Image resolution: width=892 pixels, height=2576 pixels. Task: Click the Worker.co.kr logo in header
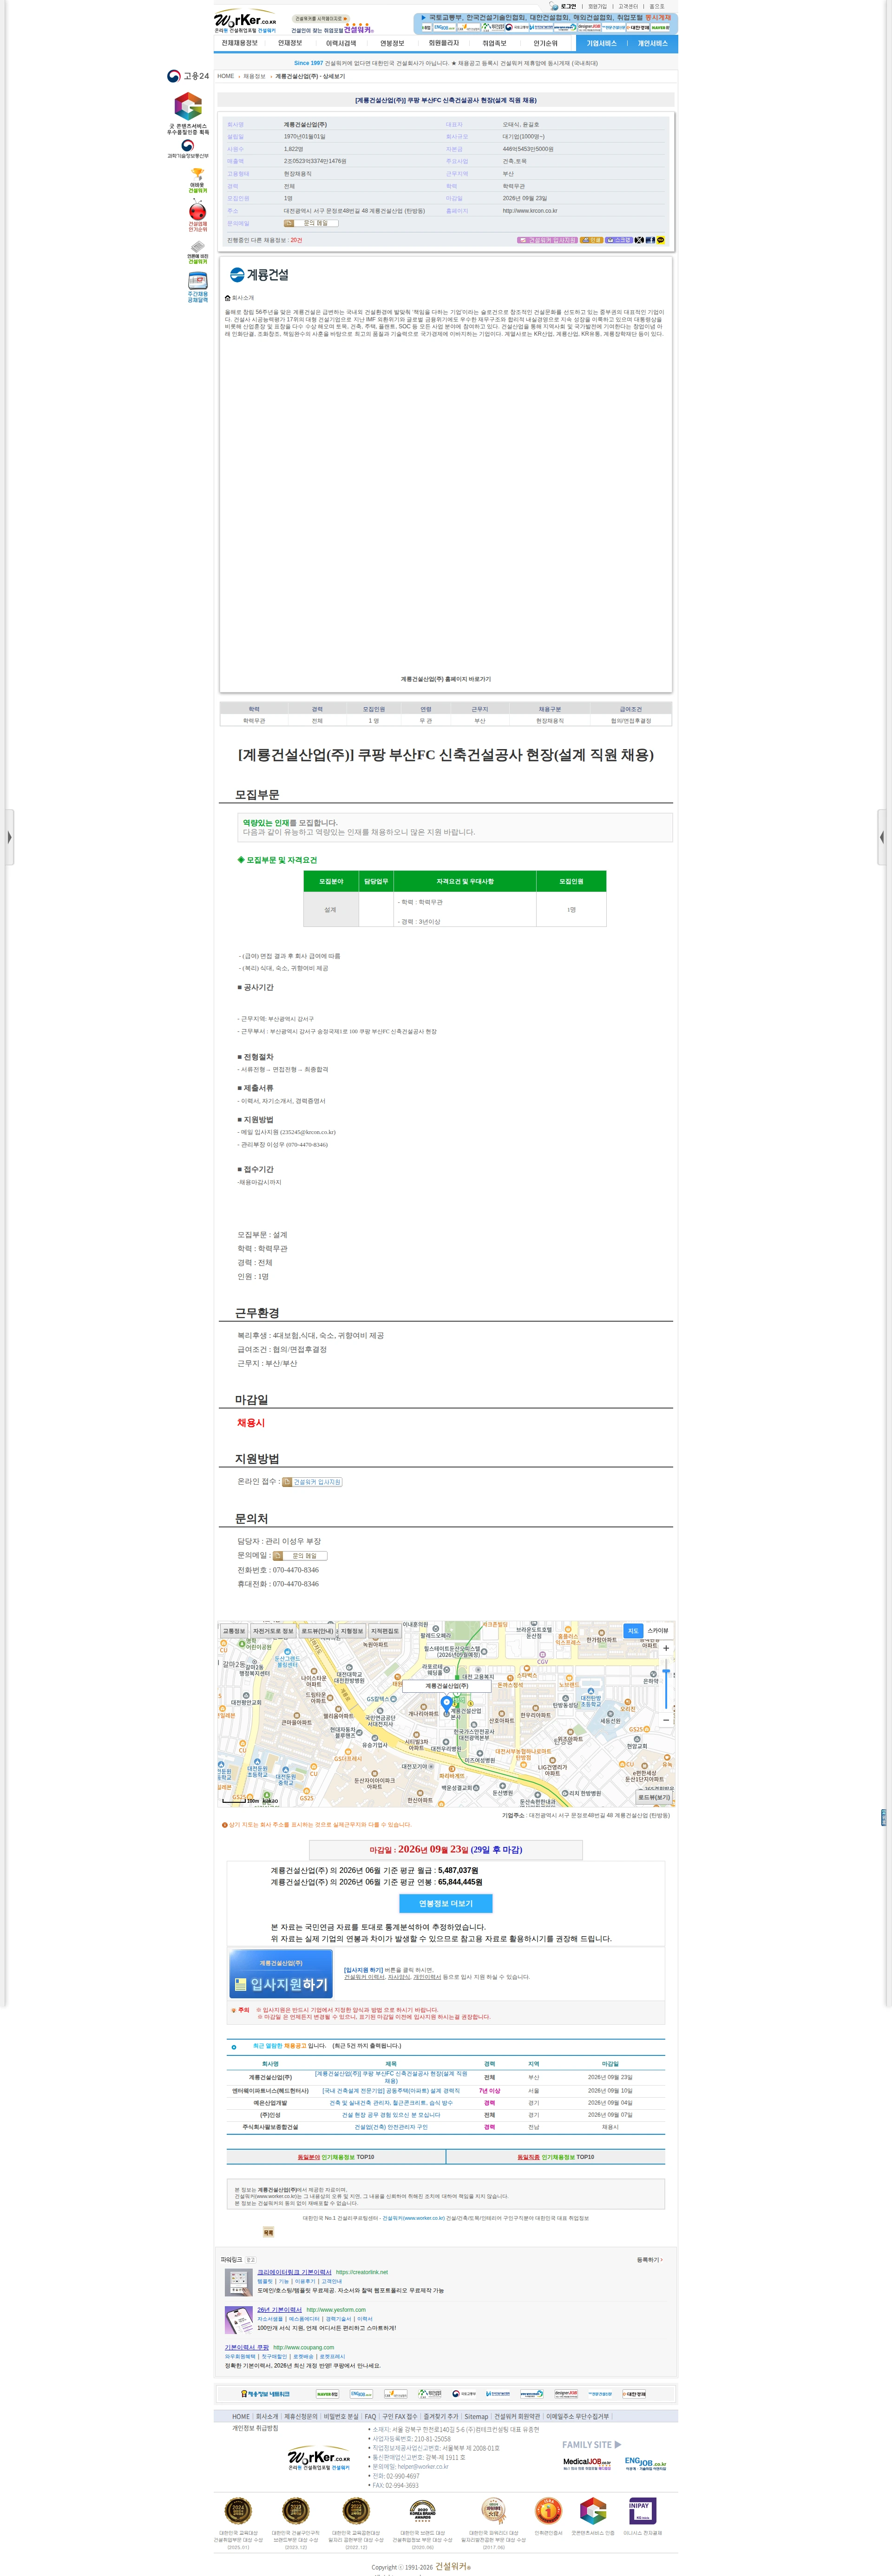245,21
